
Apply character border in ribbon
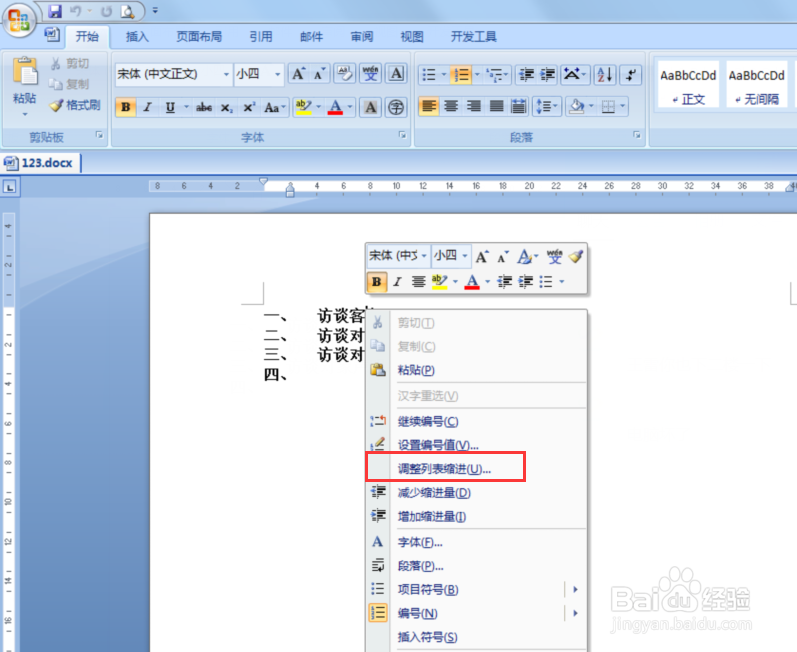(396, 74)
